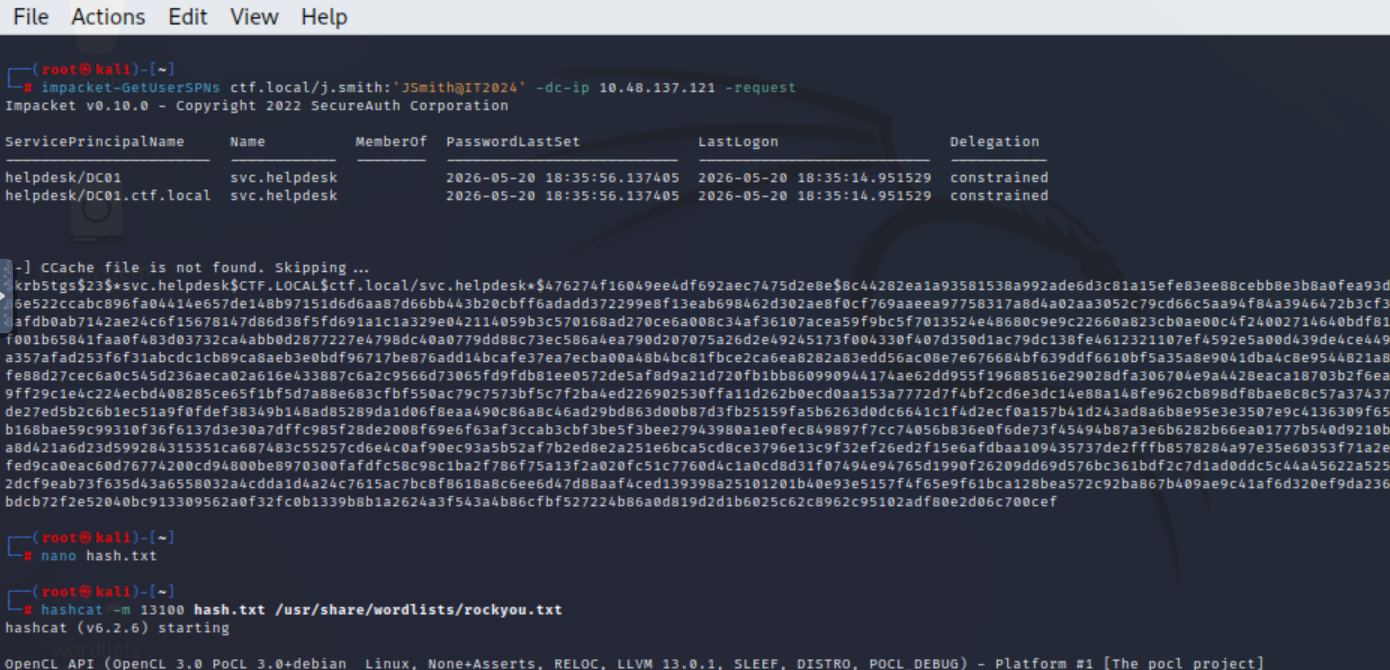Open the Help menu
Image resolution: width=1390 pixels, height=670 pixels.
pyautogui.click(x=324, y=17)
